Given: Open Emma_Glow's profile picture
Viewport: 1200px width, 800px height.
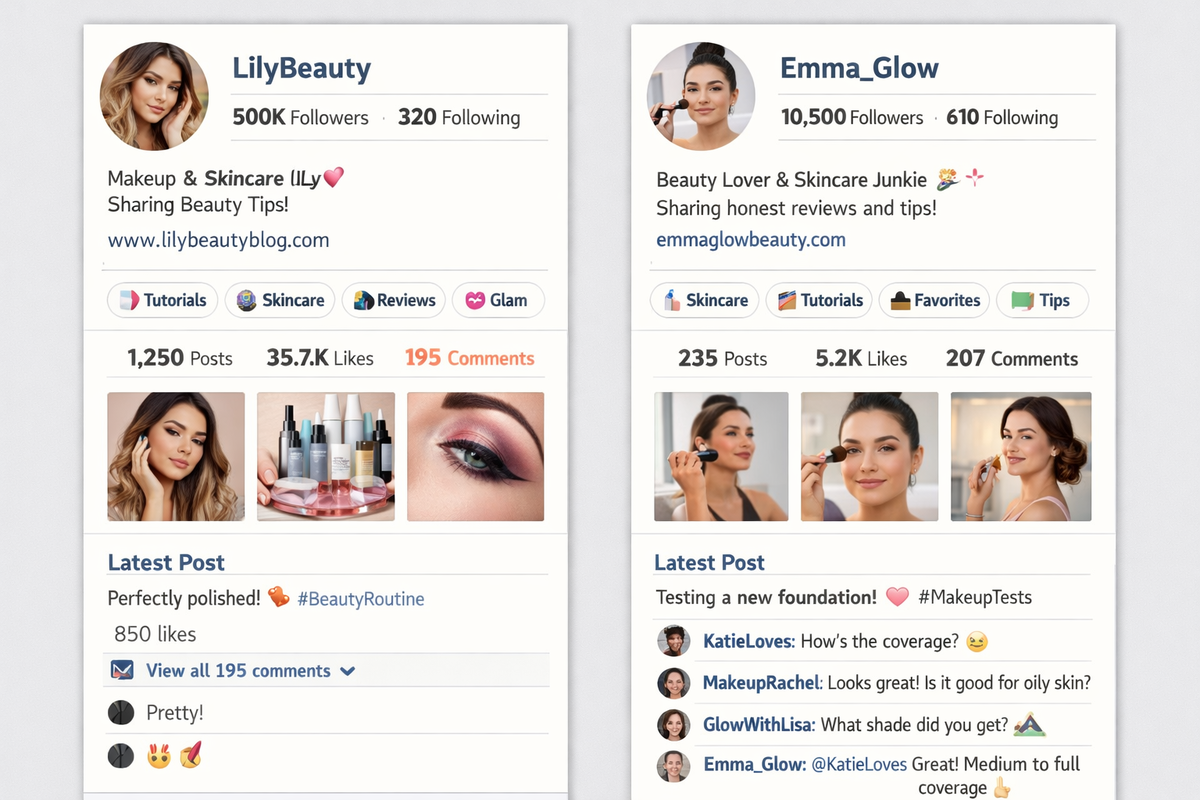Looking at the screenshot, I should (x=701, y=96).
